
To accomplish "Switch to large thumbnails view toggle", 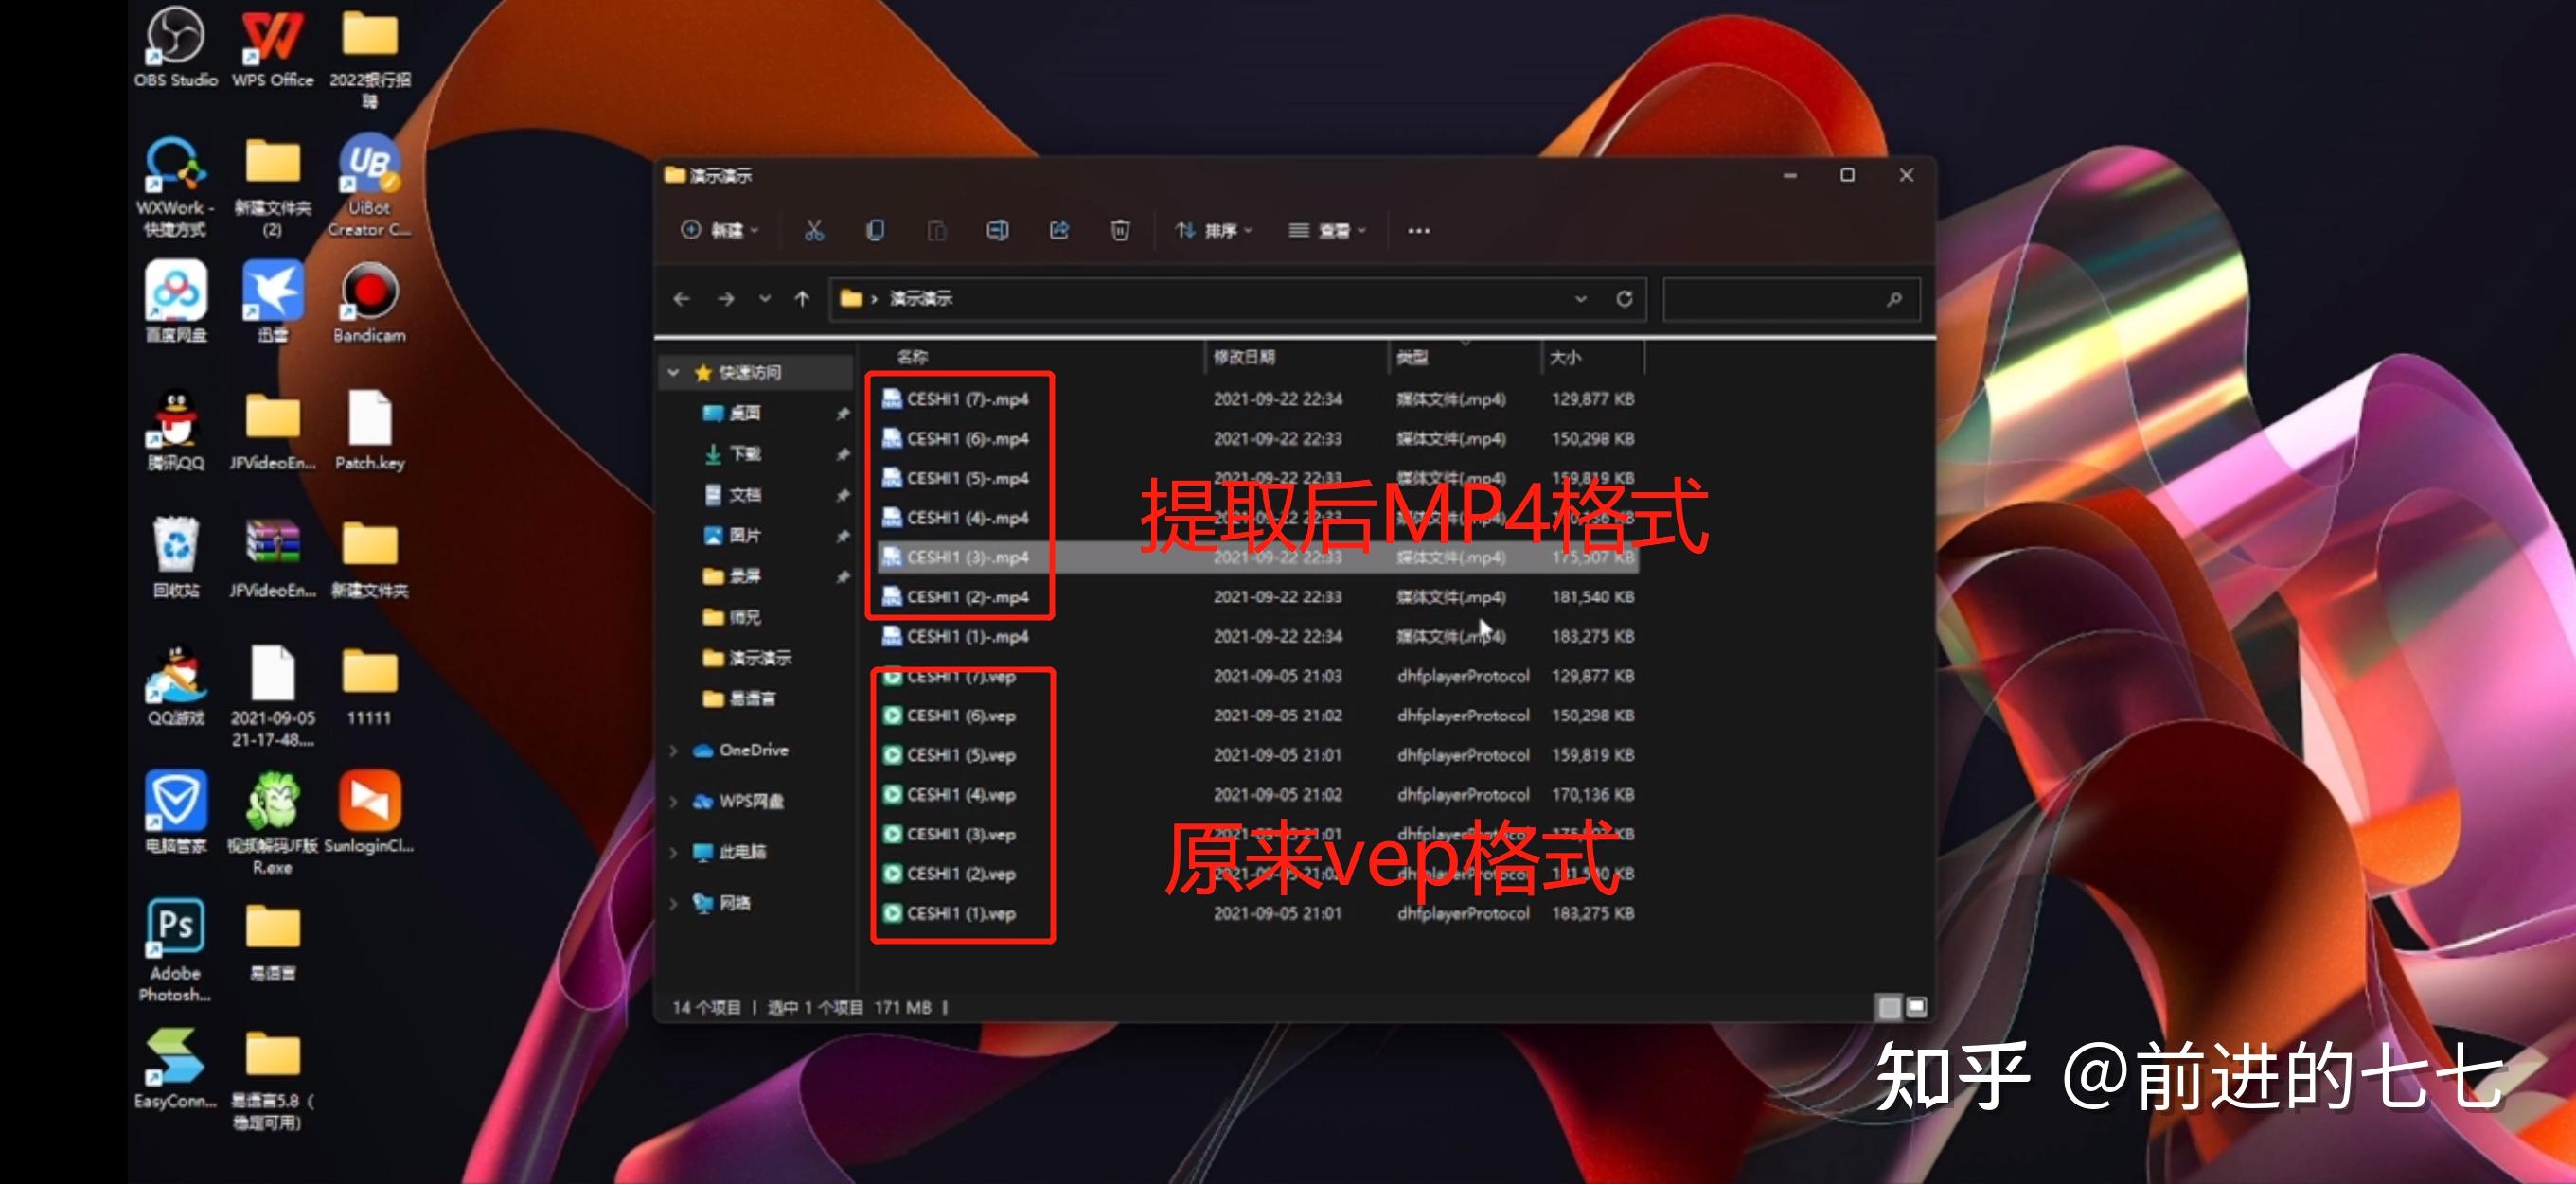I will 1916,1007.
